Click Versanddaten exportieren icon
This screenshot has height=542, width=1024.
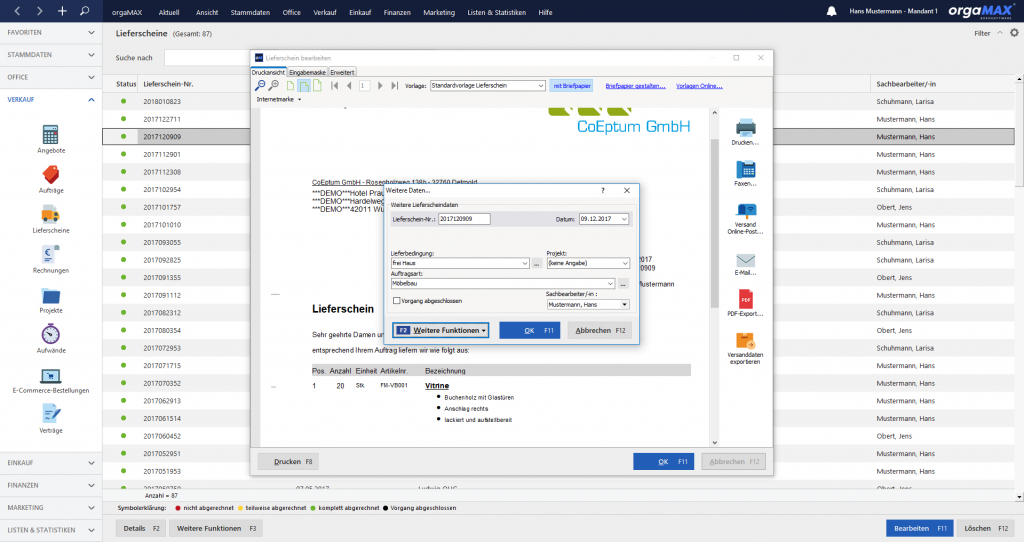point(745,341)
